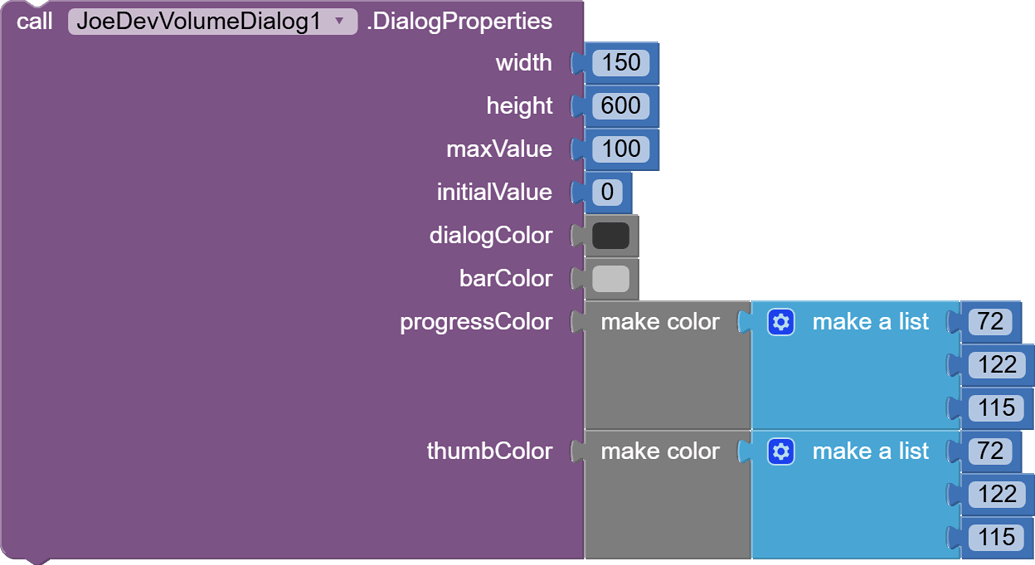Click the gear icon on progressColor's make a list block

781,322
